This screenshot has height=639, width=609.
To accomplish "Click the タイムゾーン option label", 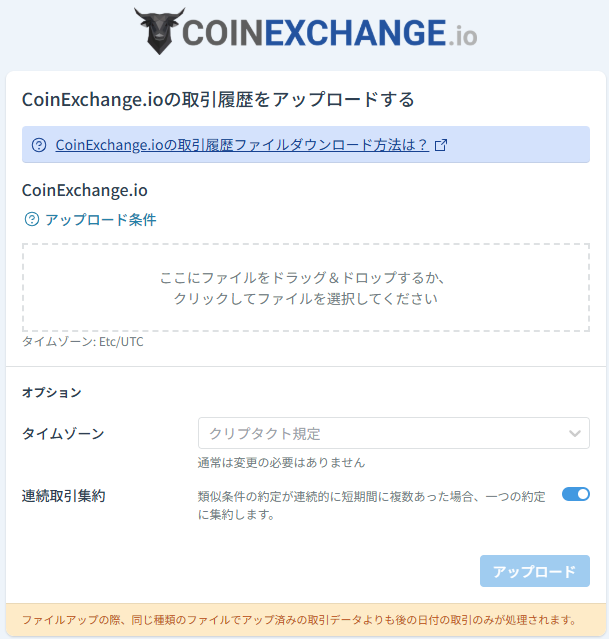I will pos(63,434).
